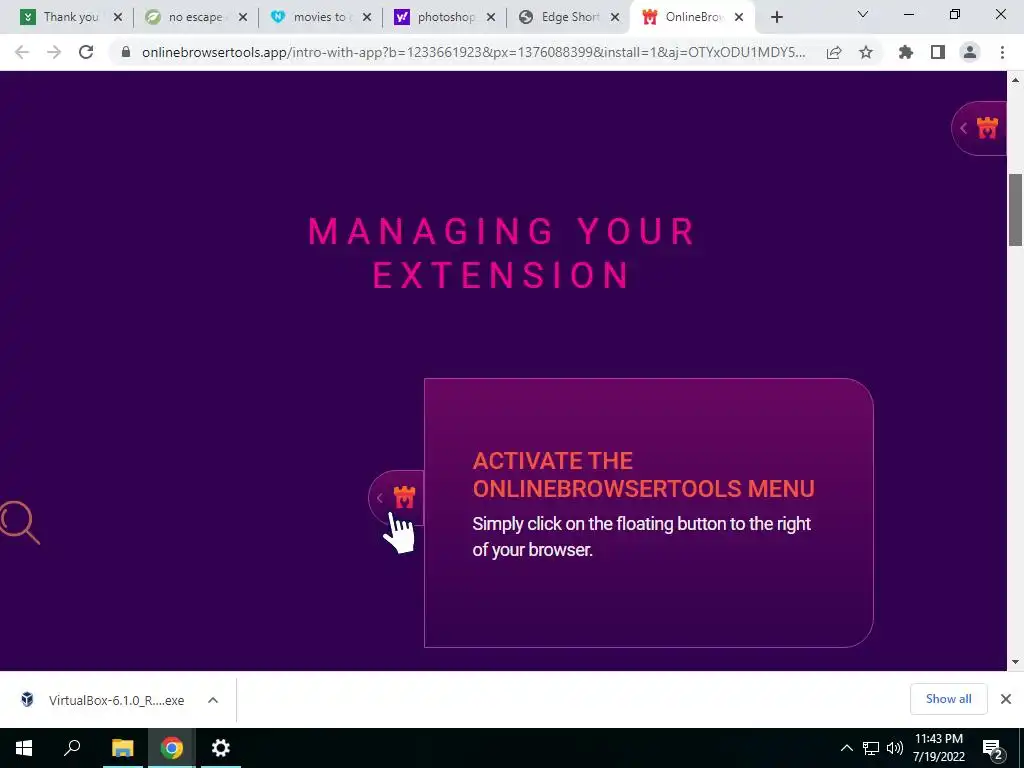The height and width of the screenshot is (768, 1024).
Task: Bookmark this page with the star icon
Action: (x=866, y=52)
